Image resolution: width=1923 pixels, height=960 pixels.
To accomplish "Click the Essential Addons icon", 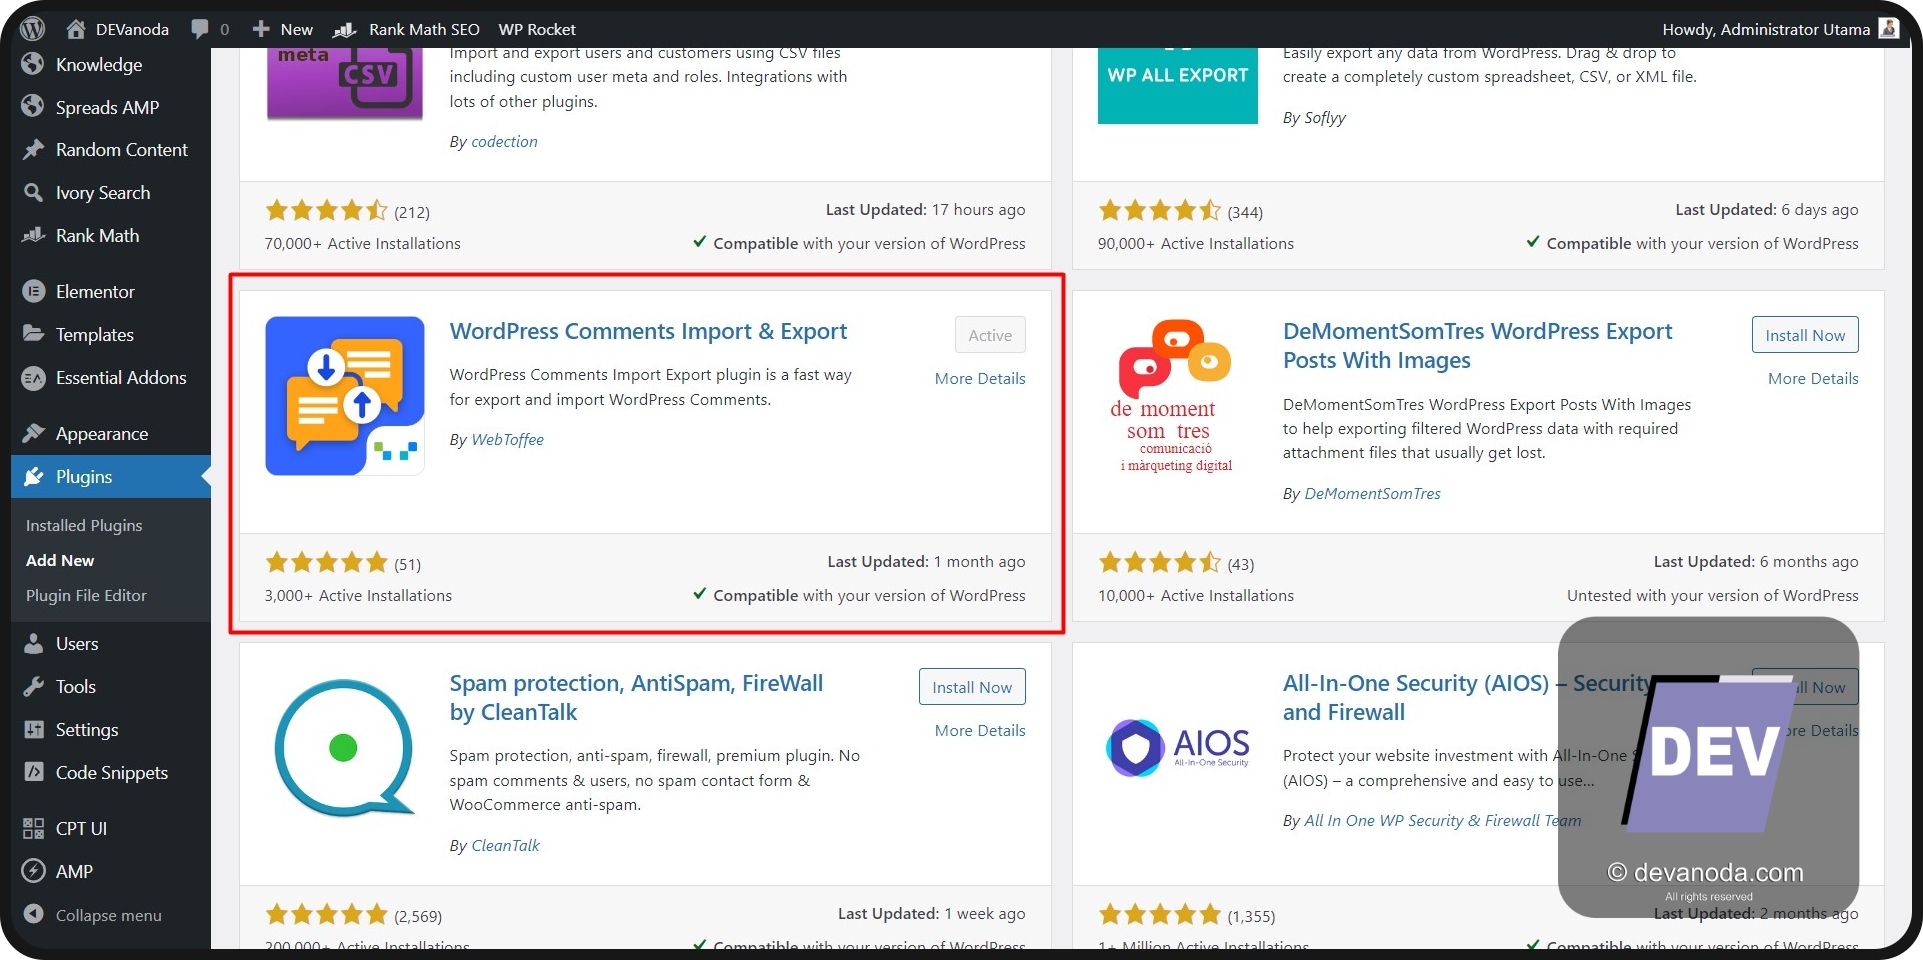I will click(33, 377).
